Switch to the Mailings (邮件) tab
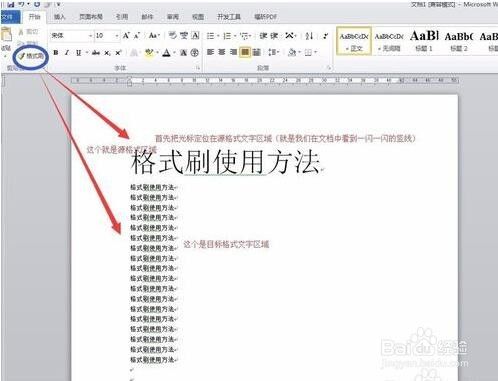The image size is (498, 381). (147, 17)
